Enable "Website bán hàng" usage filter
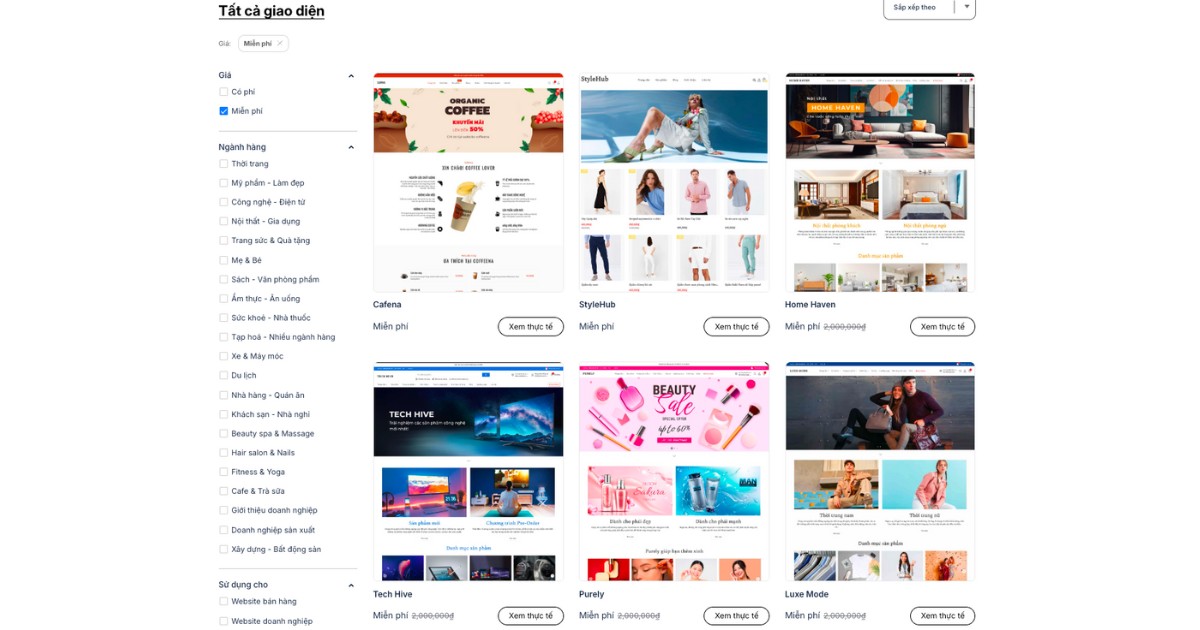 (x=222, y=602)
